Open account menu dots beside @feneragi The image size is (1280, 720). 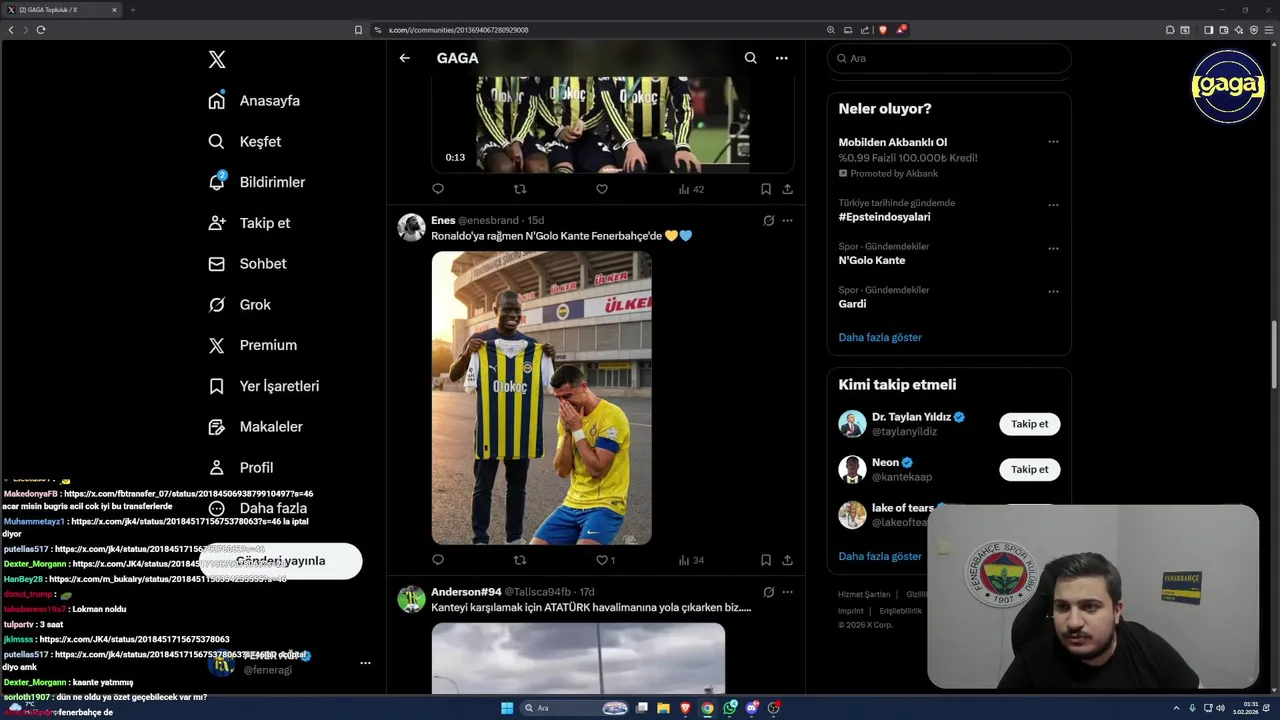(365, 663)
